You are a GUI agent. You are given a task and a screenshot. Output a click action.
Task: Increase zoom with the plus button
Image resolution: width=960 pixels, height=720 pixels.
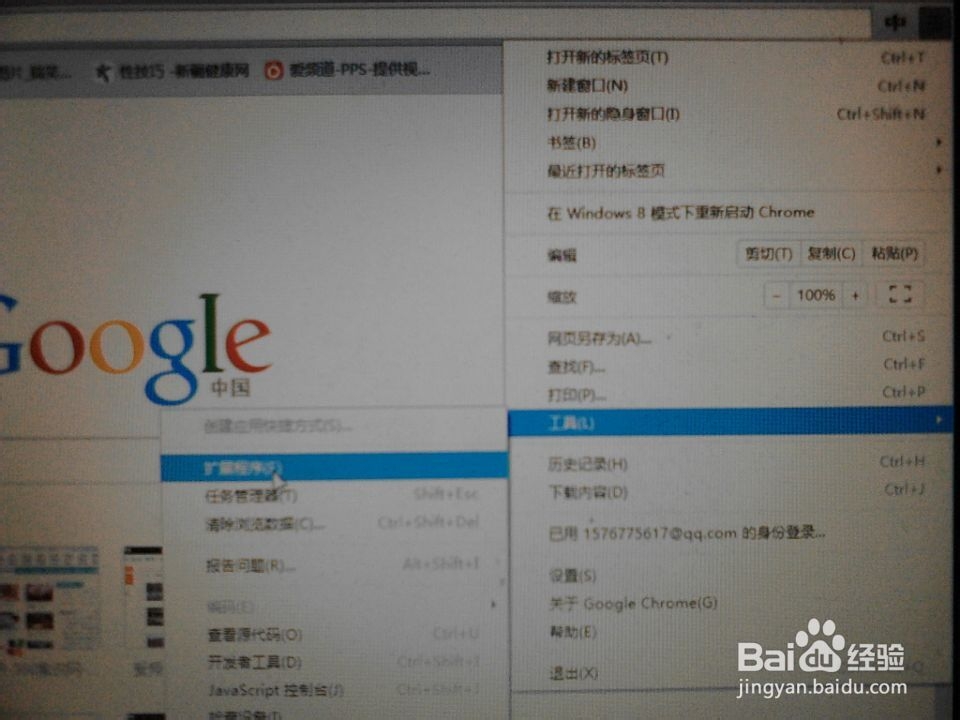click(855, 296)
